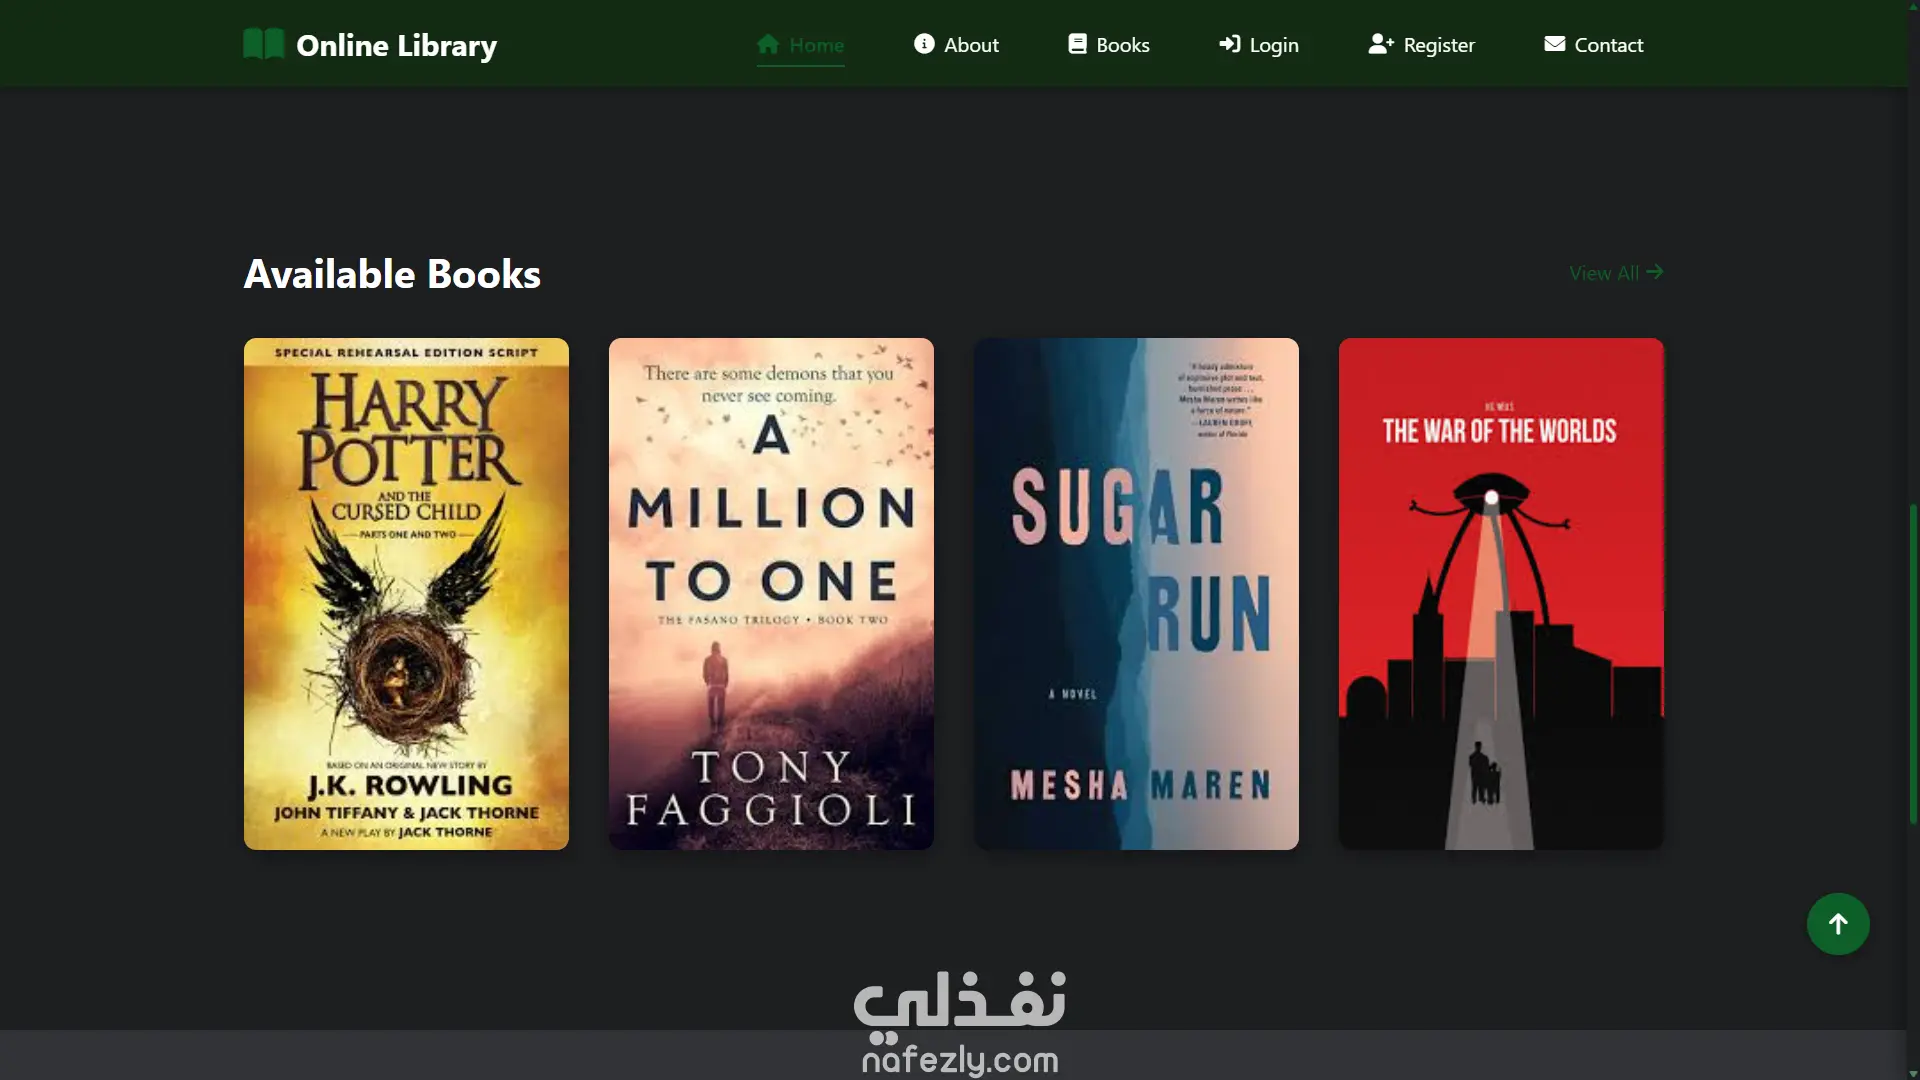This screenshot has height=1080, width=1920.
Task: Click the Register user-plus icon
Action: (1381, 44)
